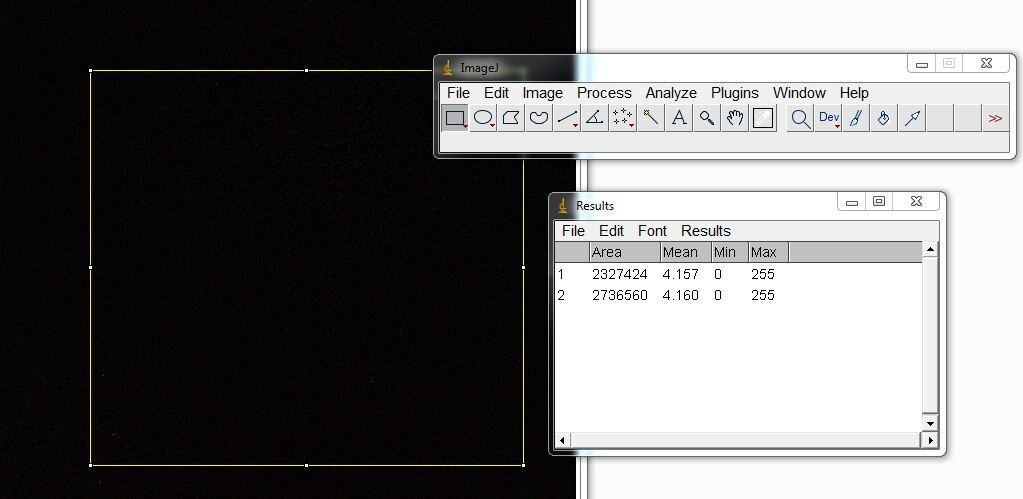This screenshot has height=499, width=1023.
Task: Maximize the Results window
Action: click(x=879, y=202)
